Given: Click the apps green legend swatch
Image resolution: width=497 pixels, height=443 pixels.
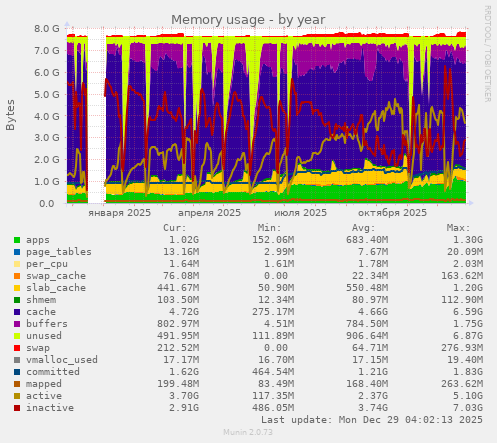Looking at the screenshot, I should tap(17, 240).
